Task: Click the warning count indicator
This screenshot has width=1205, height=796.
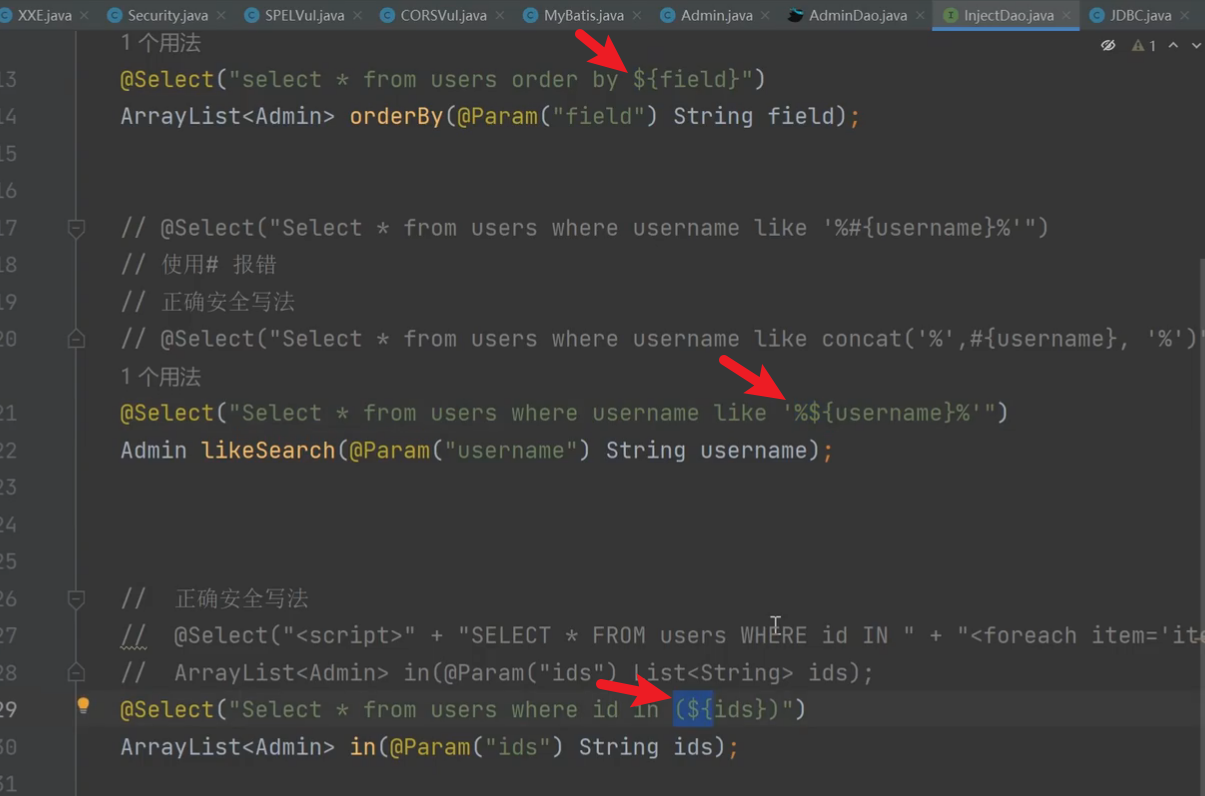Action: (1144, 46)
